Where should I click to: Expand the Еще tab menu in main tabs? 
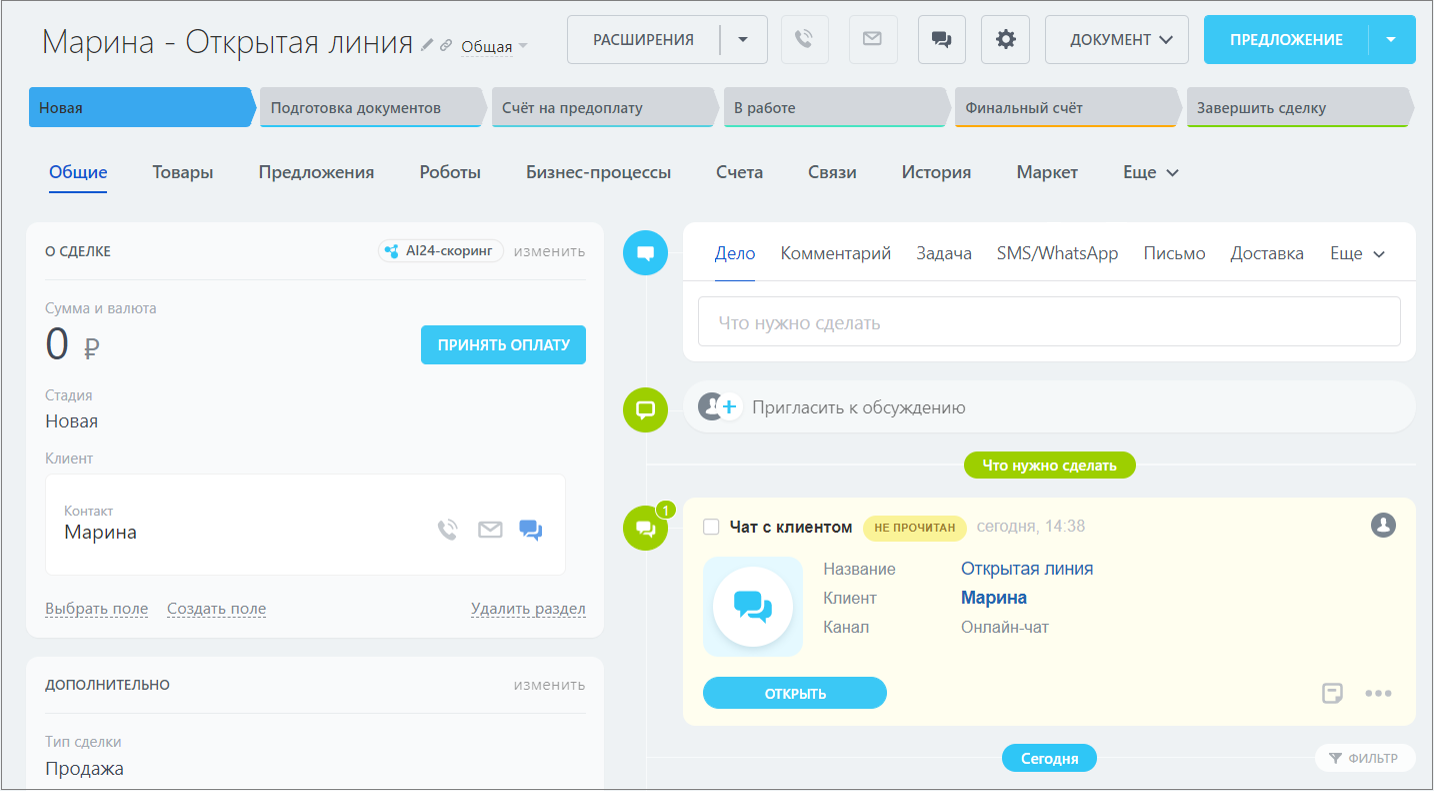click(x=1151, y=172)
